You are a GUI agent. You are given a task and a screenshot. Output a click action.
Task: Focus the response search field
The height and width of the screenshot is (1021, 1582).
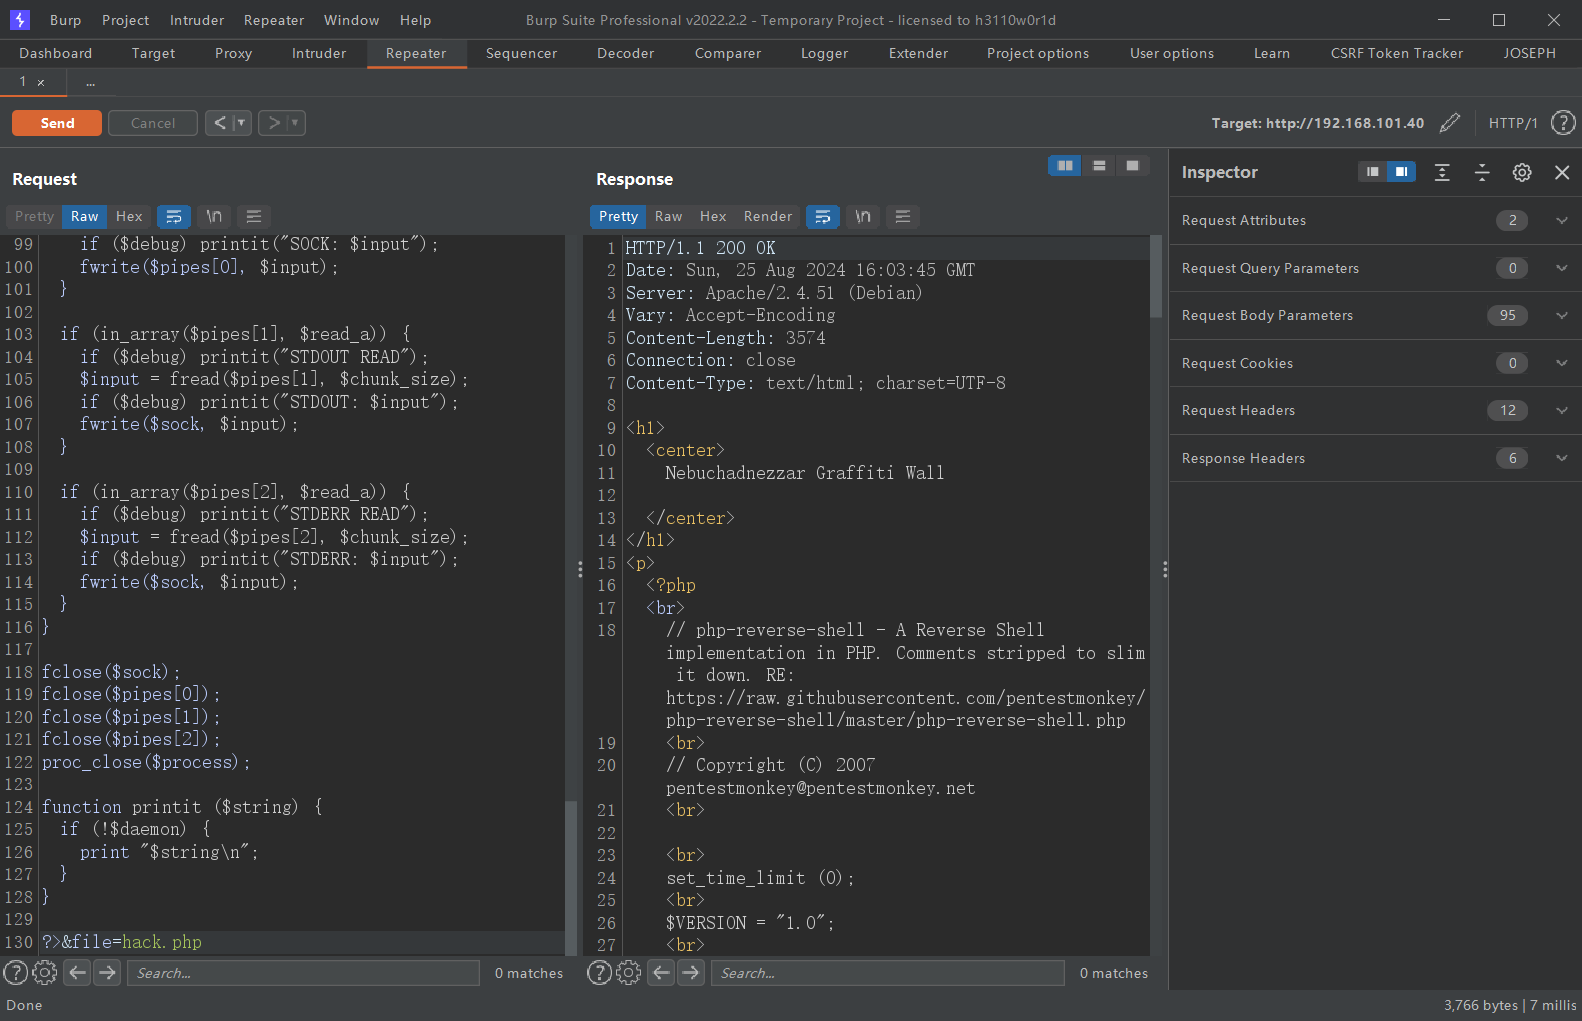tap(887, 973)
